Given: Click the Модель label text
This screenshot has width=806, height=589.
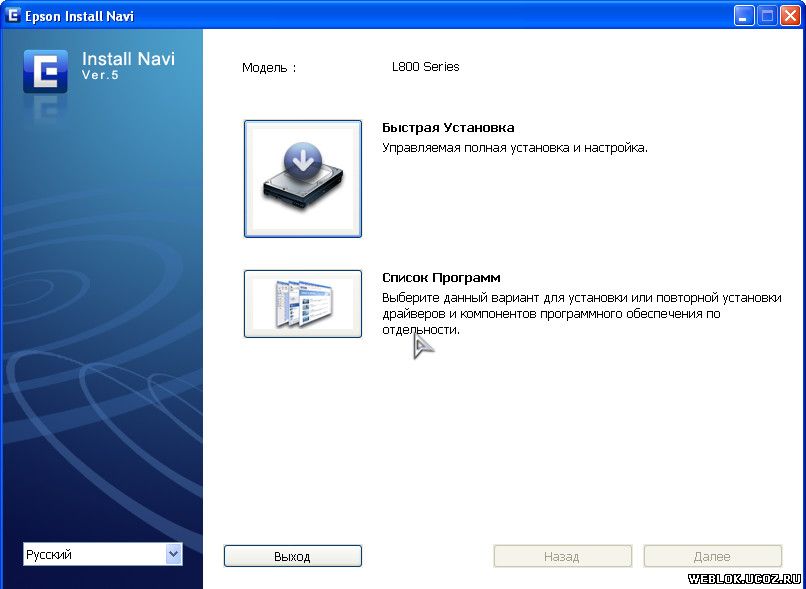Looking at the screenshot, I should click(269, 67).
